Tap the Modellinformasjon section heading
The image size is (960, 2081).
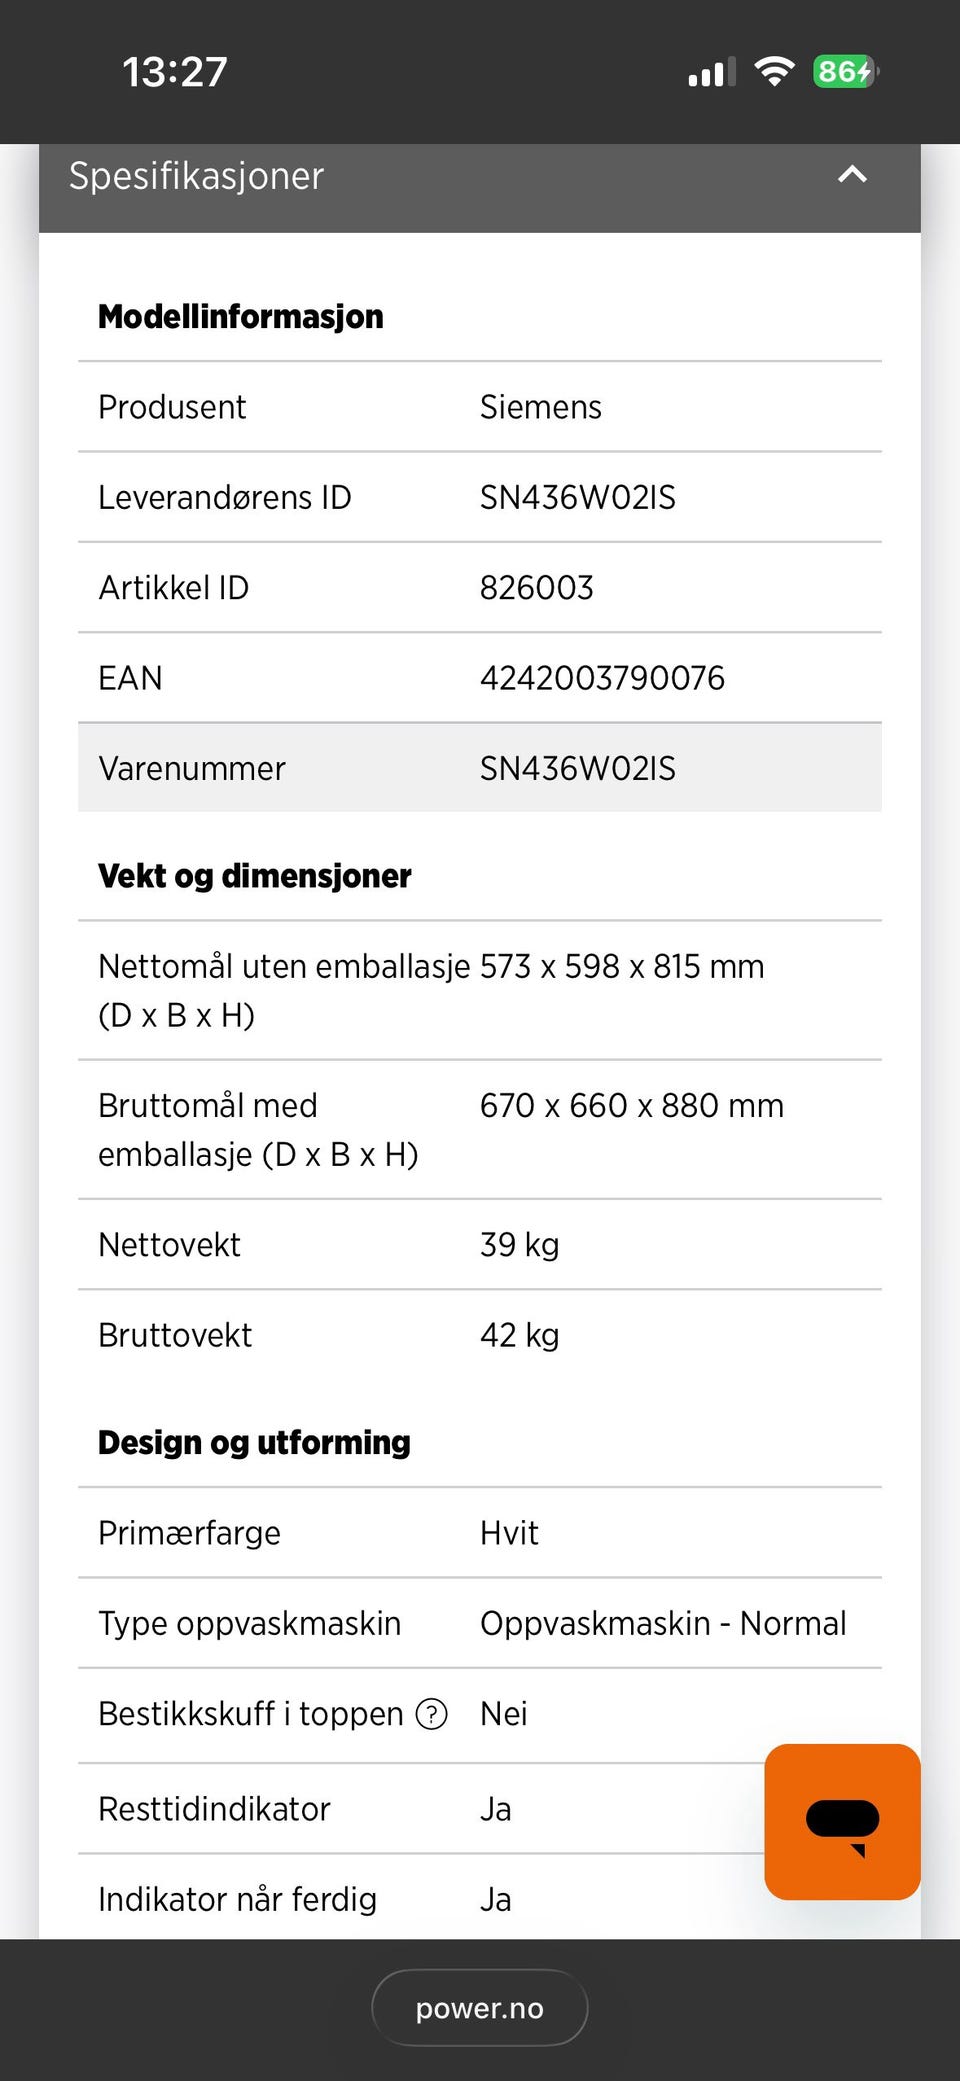coord(241,316)
